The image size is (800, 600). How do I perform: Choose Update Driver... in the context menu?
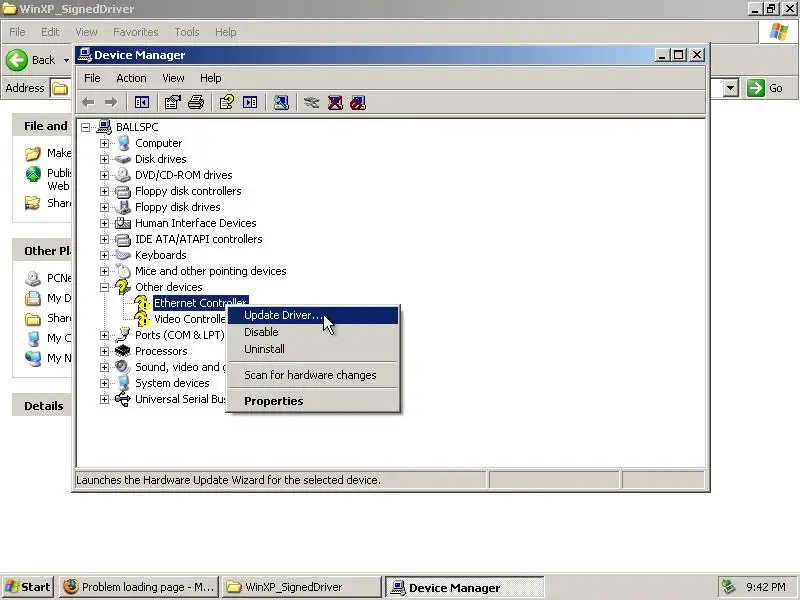pyautogui.click(x=313, y=315)
